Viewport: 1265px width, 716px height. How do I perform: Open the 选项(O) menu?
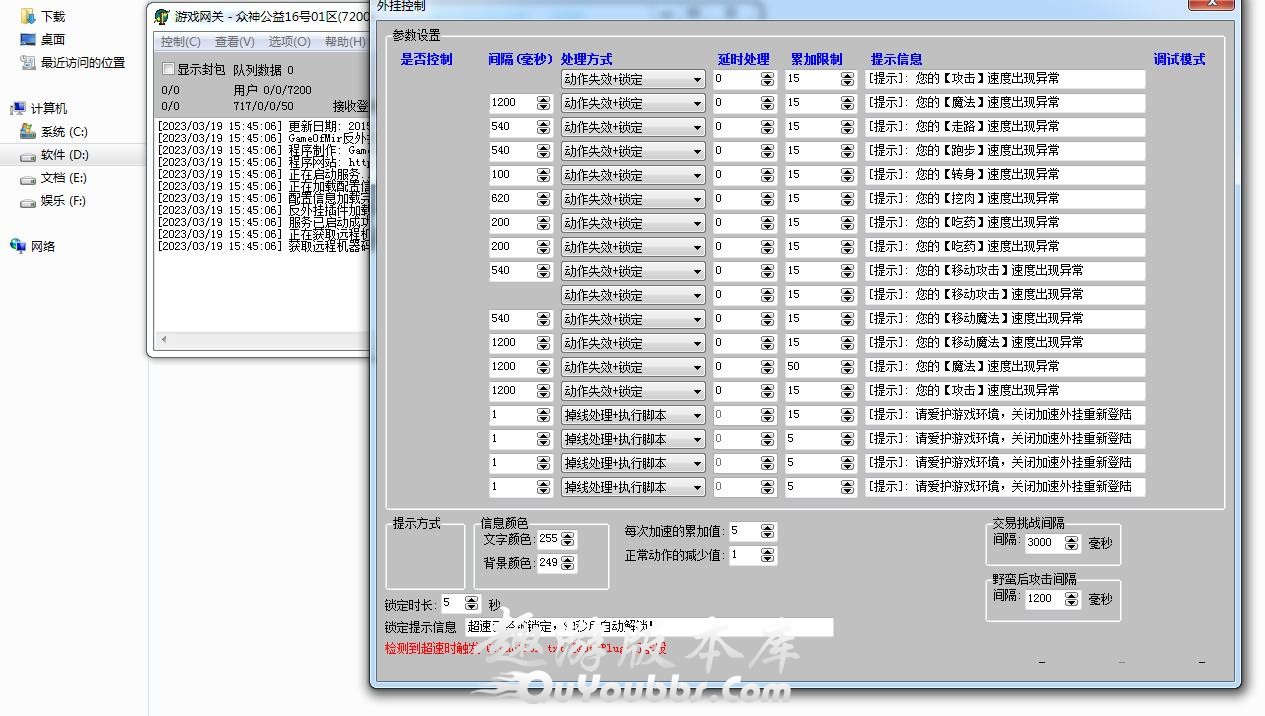pos(289,42)
